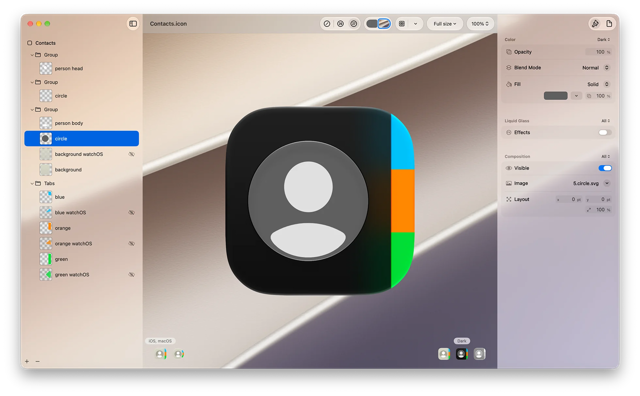The image size is (640, 396).
Task: Select the square iOS/macOS icon preview
Action: click(x=161, y=354)
